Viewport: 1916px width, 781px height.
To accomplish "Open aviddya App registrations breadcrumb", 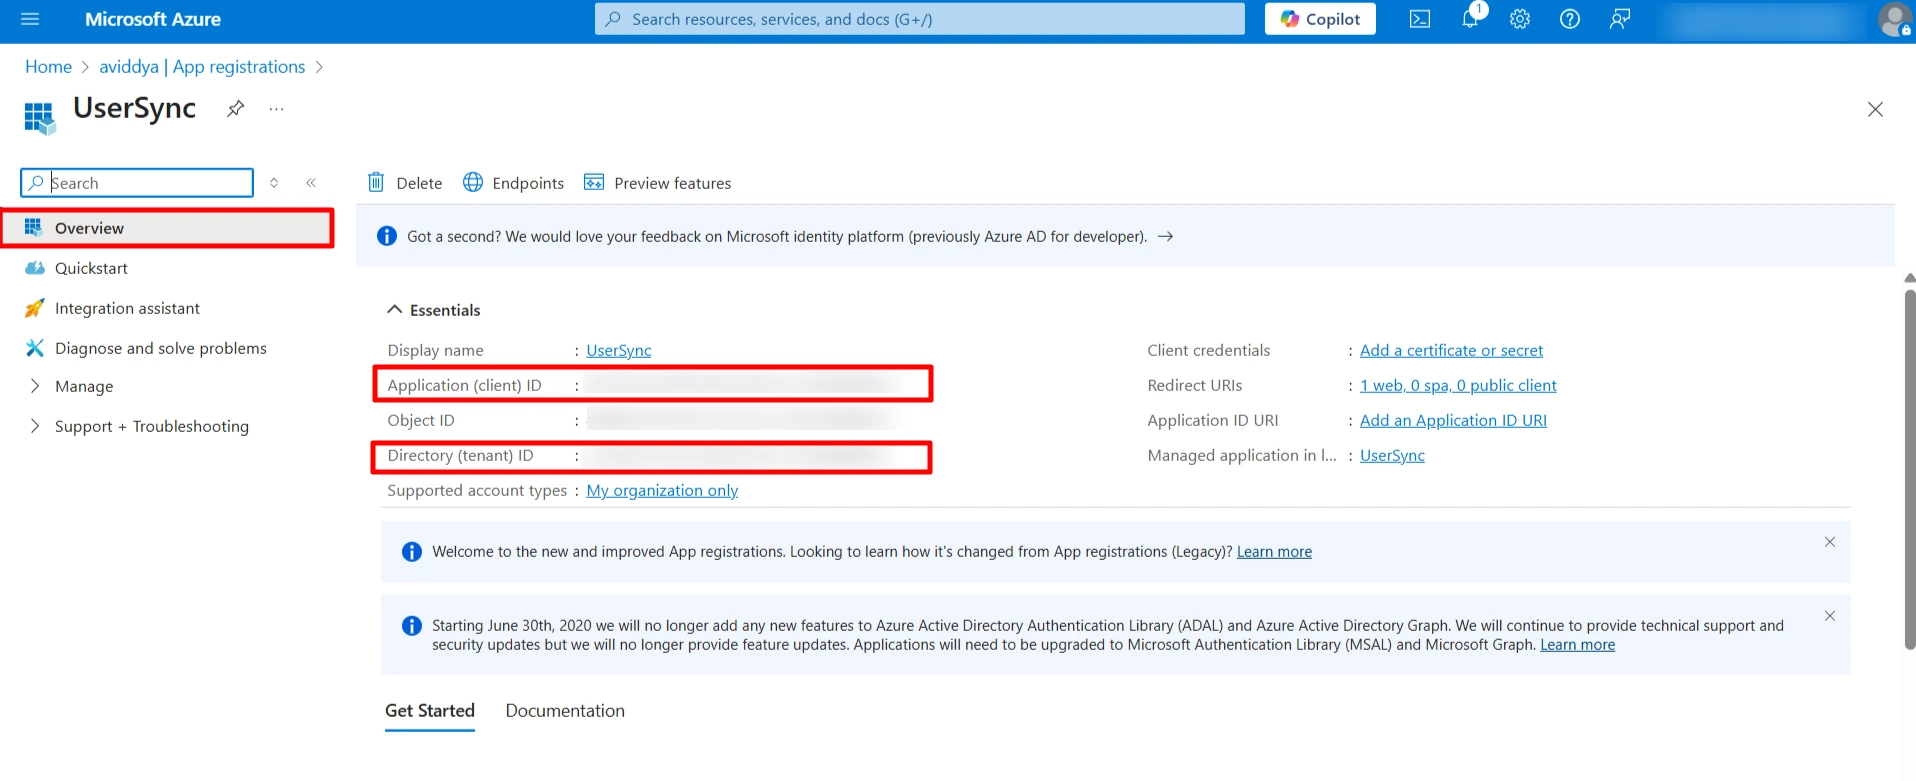I will point(202,67).
